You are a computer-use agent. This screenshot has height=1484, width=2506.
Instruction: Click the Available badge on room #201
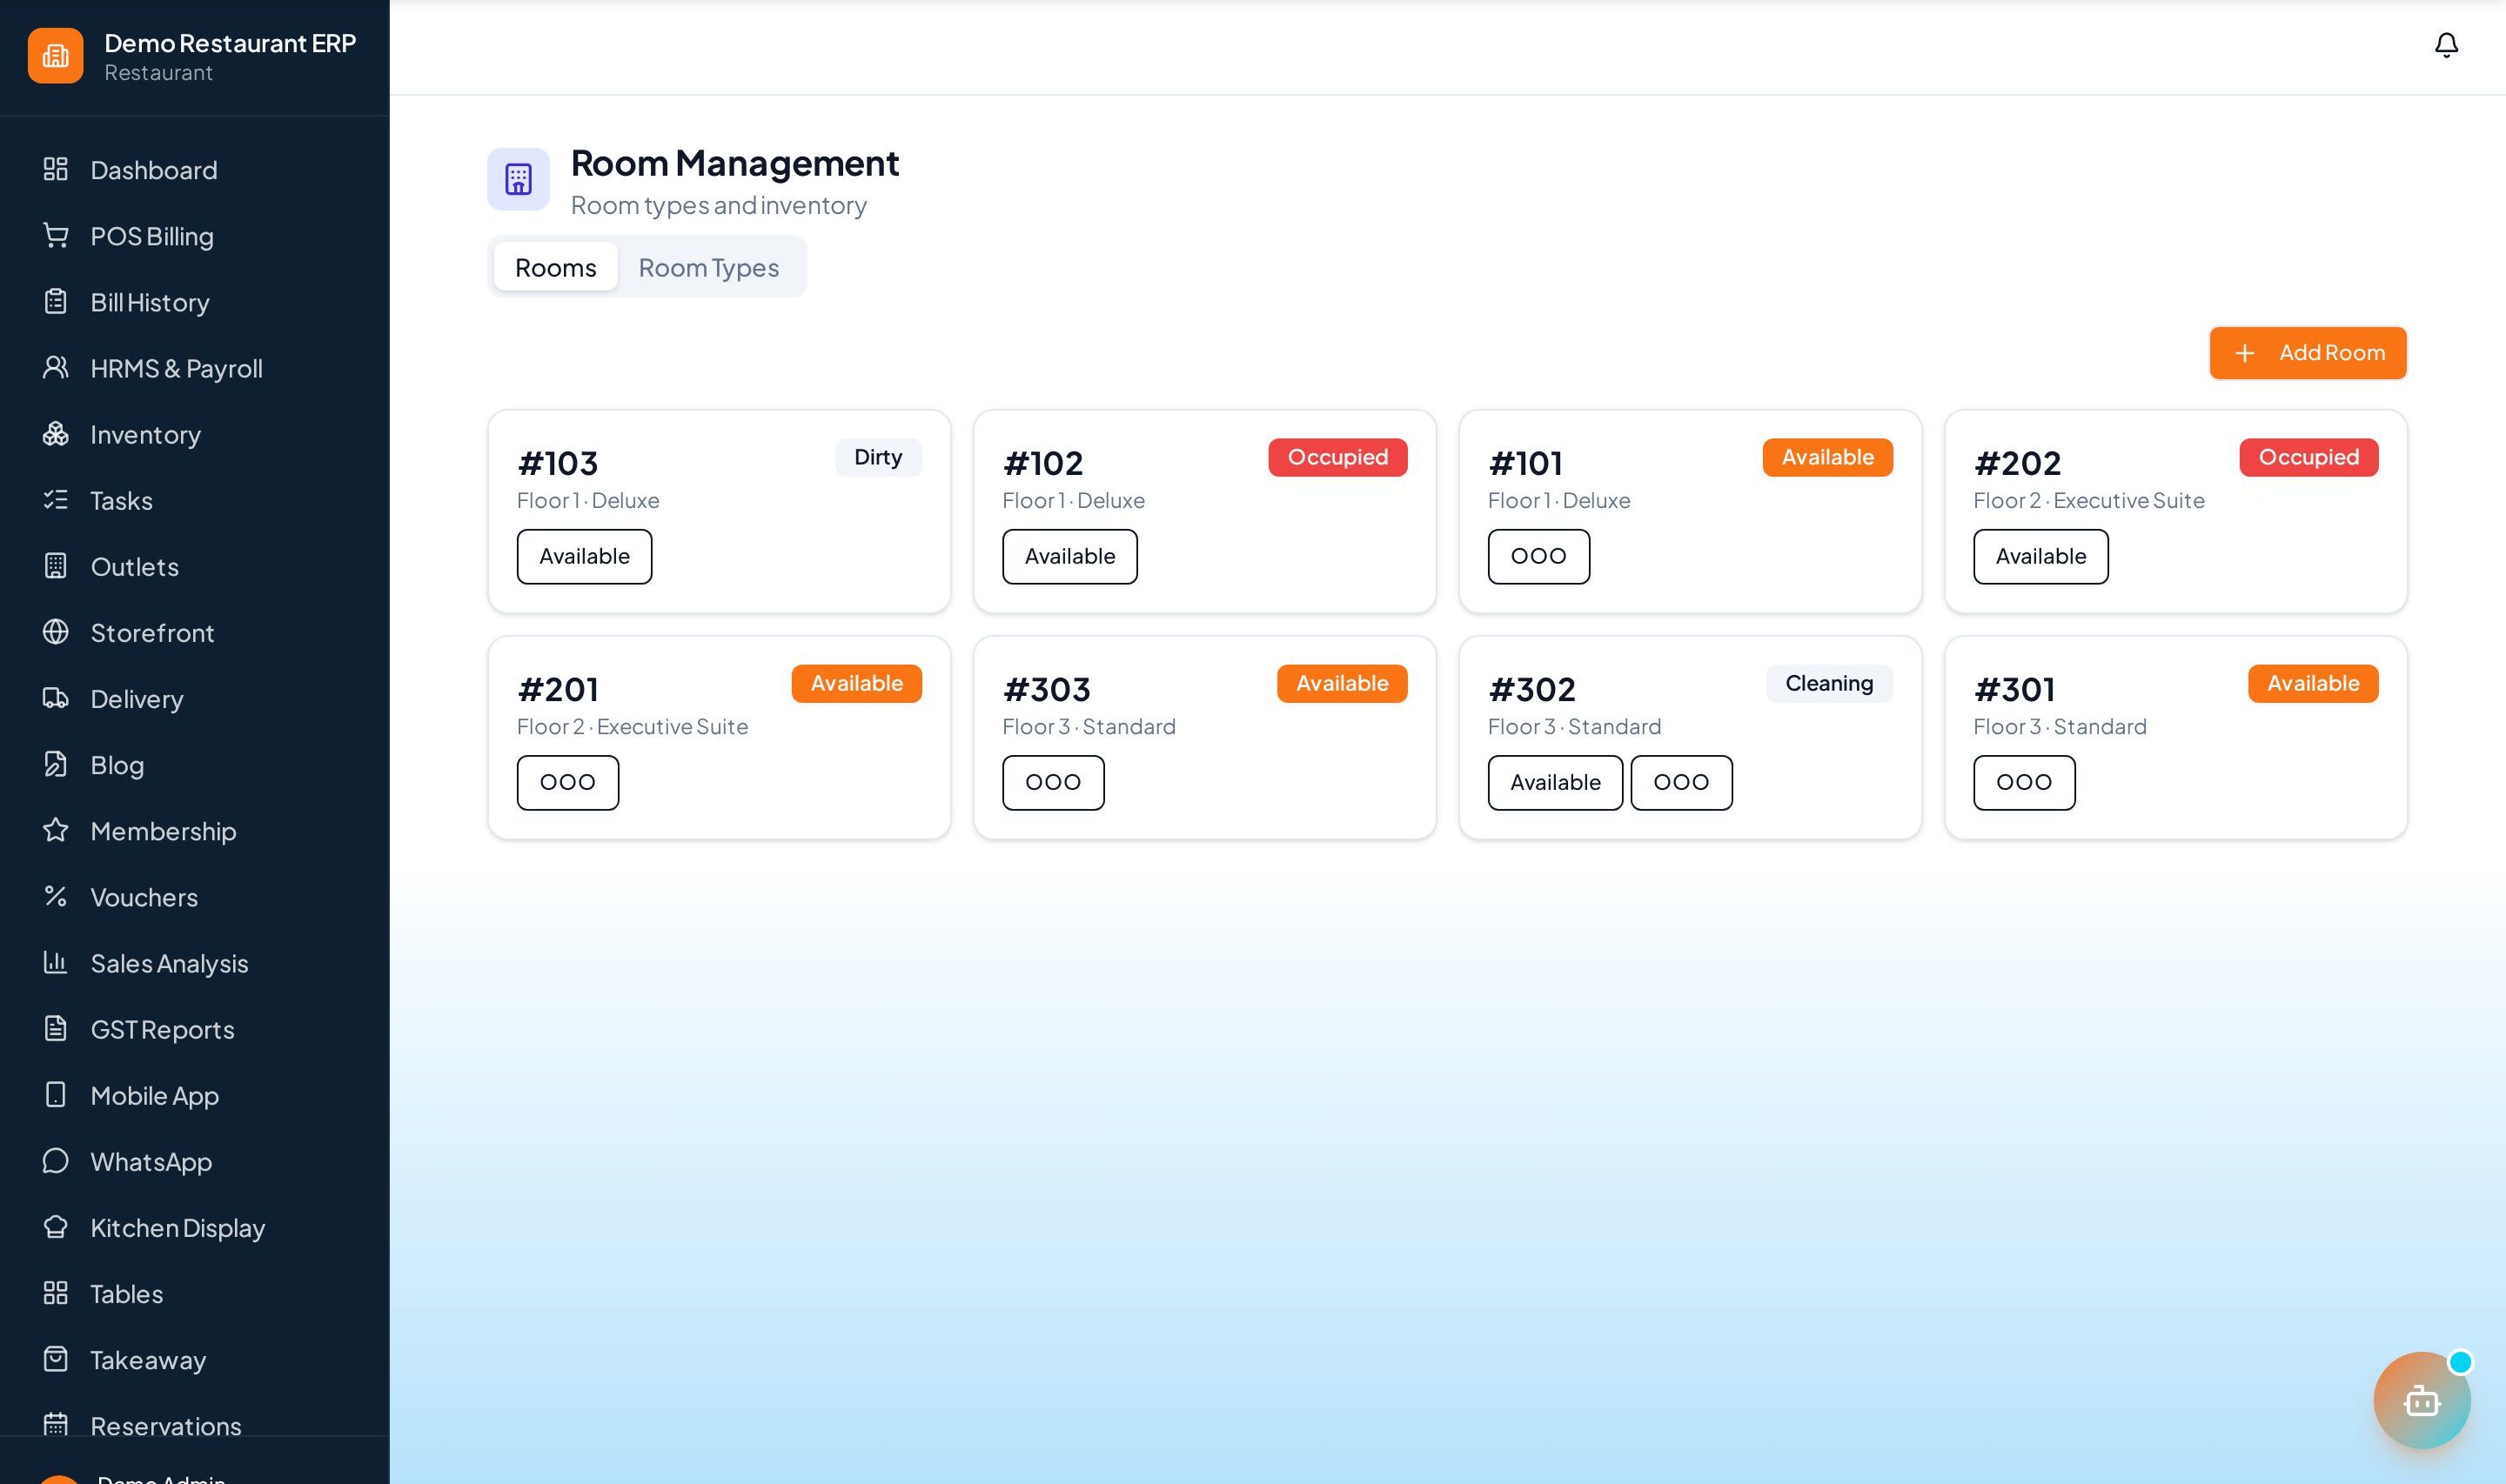[856, 683]
